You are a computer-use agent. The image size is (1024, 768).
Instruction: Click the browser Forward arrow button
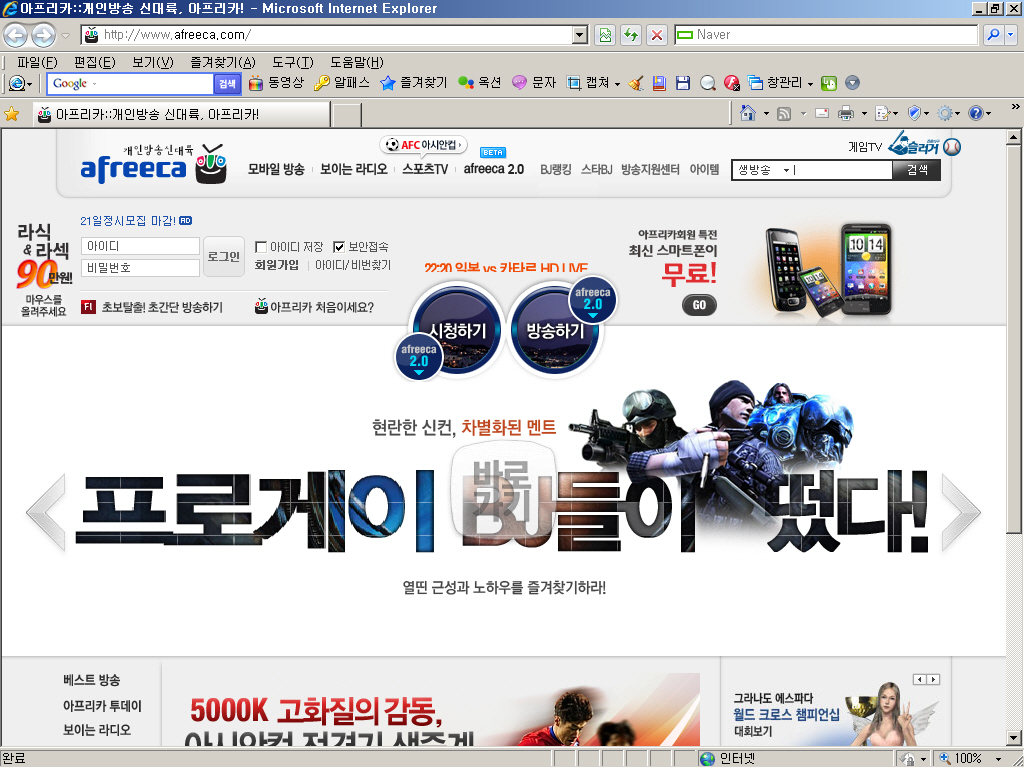(44, 35)
